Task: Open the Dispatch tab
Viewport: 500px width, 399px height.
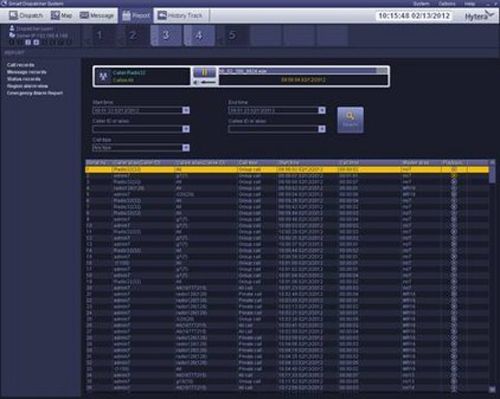Action: coord(26,16)
